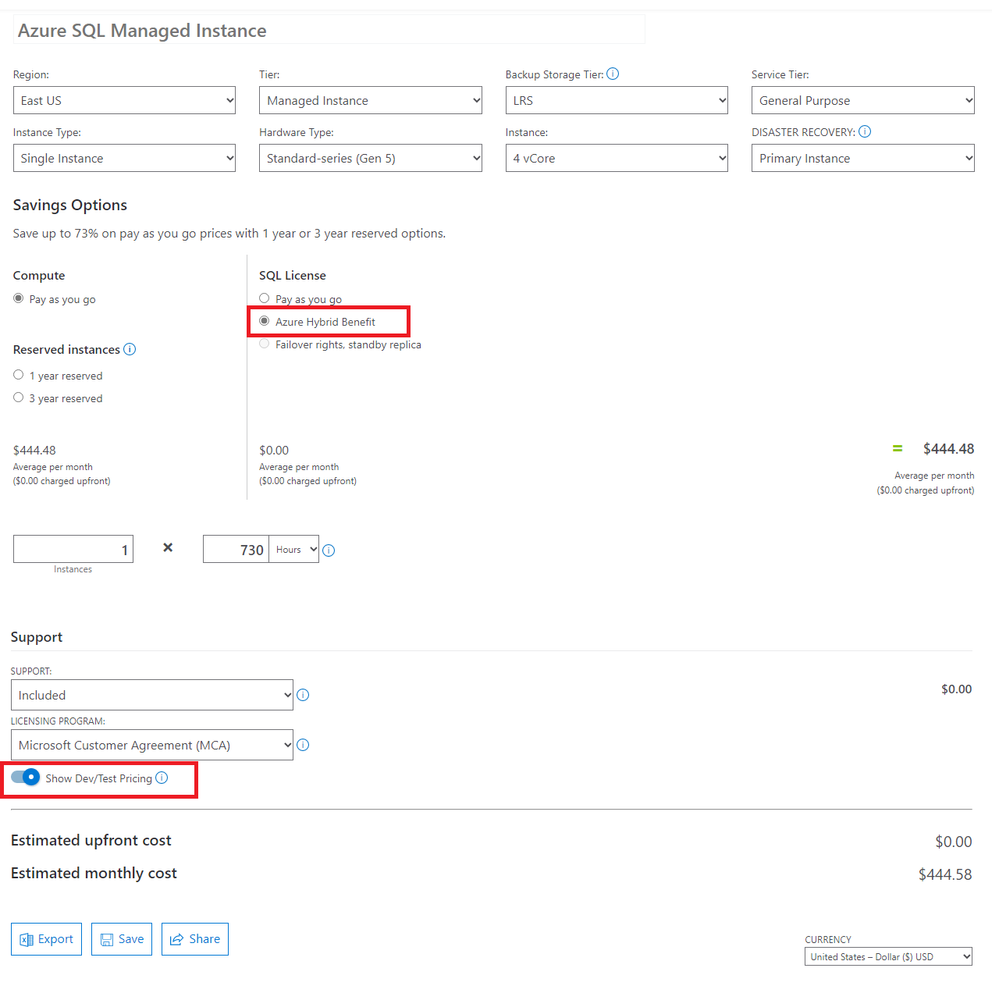Open the Region dropdown (East US)

click(x=124, y=101)
